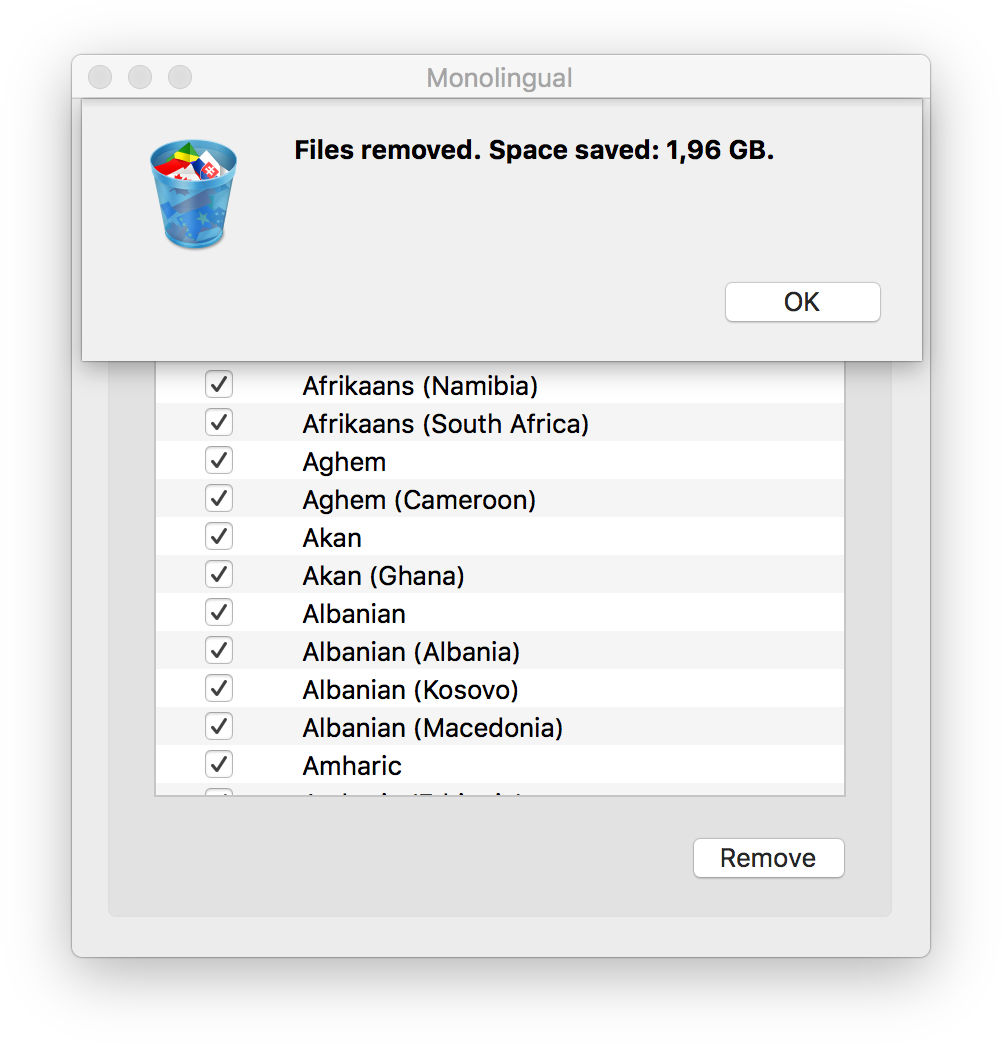Toggle the Akan language checkbox
Viewport: 1002px width, 1044px height.
click(218, 536)
